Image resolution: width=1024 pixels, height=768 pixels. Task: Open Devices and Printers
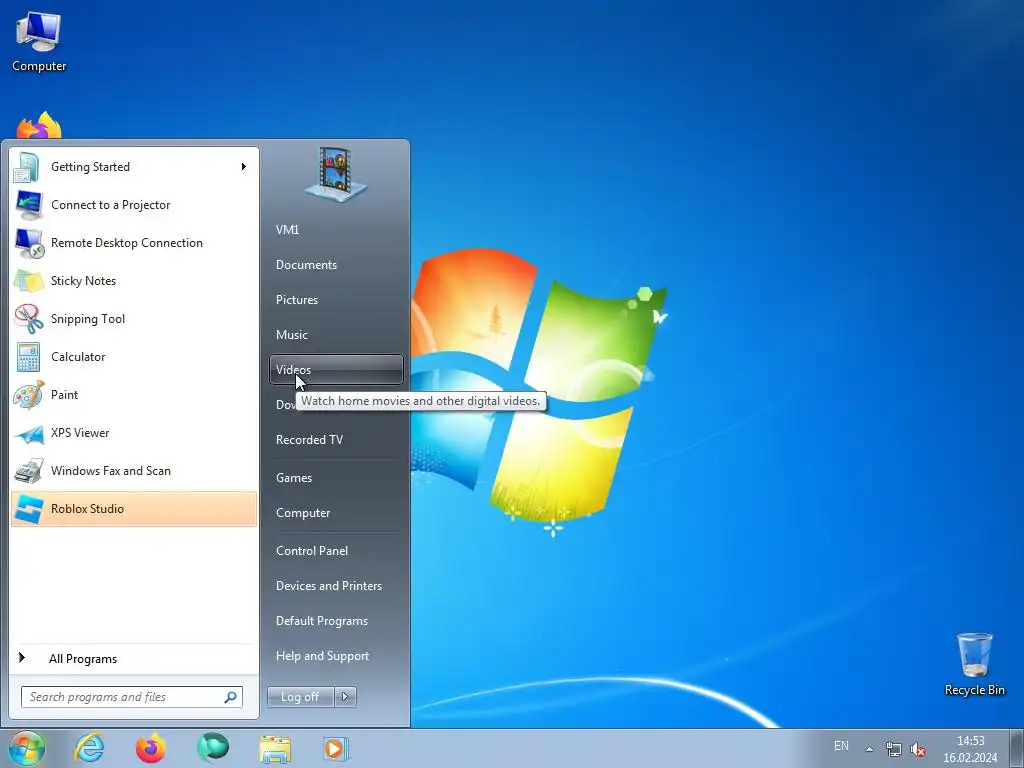click(x=336, y=586)
